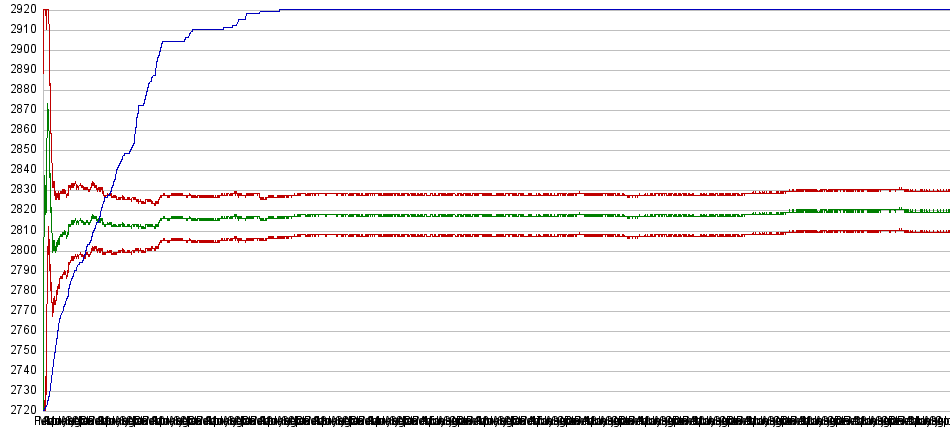Viewport: 950px width, 435px height.
Task: Select the 2840 y-axis label
Action: 20,169
